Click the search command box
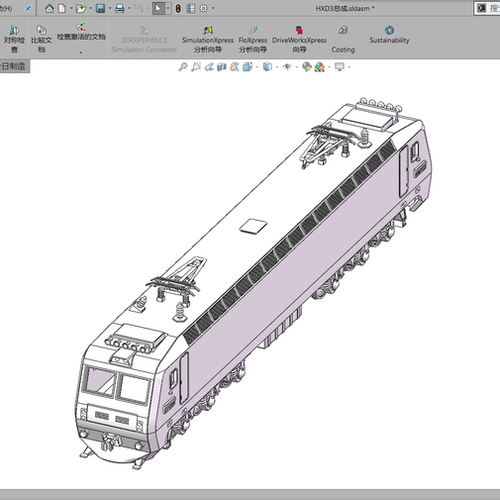This screenshot has width=500, height=500. pyautogui.click(x=487, y=8)
